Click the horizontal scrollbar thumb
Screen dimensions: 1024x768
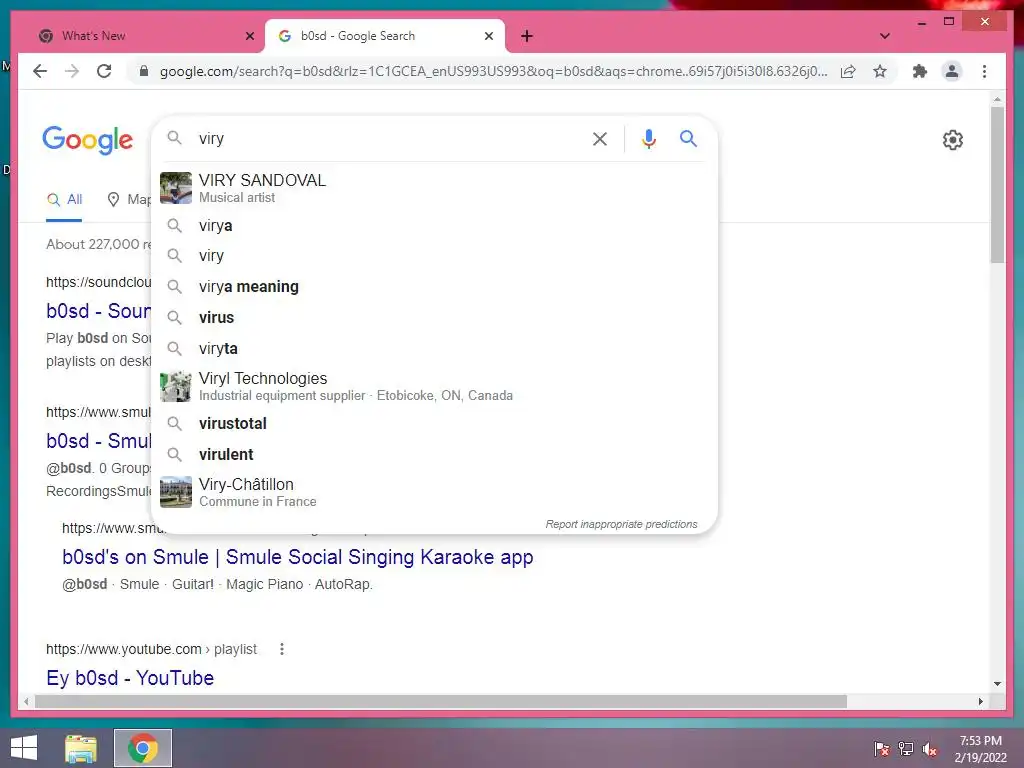(x=441, y=701)
